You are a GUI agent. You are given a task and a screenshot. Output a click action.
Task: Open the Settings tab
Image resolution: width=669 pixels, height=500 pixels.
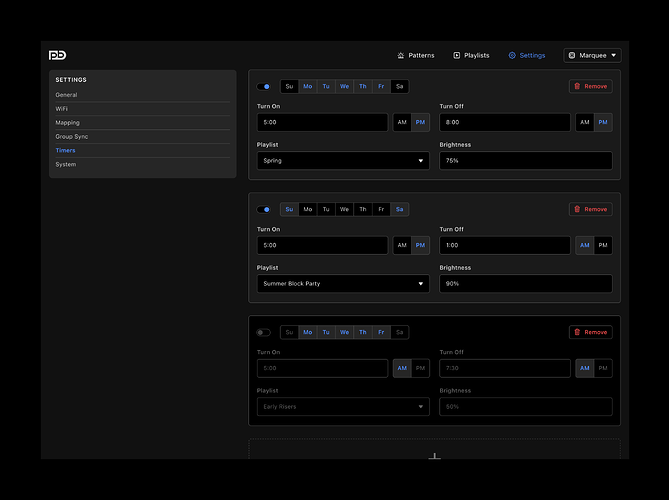(526, 55)
